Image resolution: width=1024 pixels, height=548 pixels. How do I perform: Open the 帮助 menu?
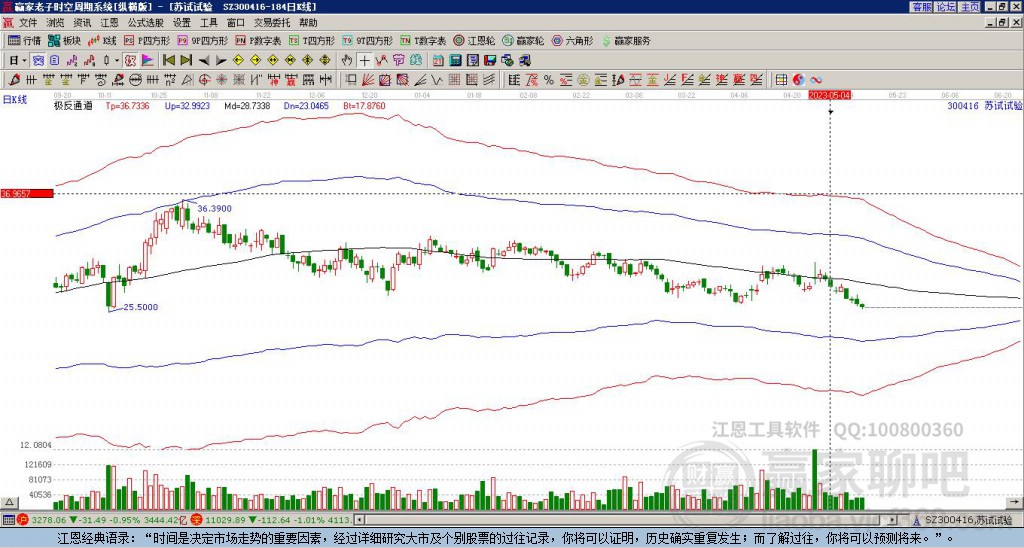(x=308, y=23)
